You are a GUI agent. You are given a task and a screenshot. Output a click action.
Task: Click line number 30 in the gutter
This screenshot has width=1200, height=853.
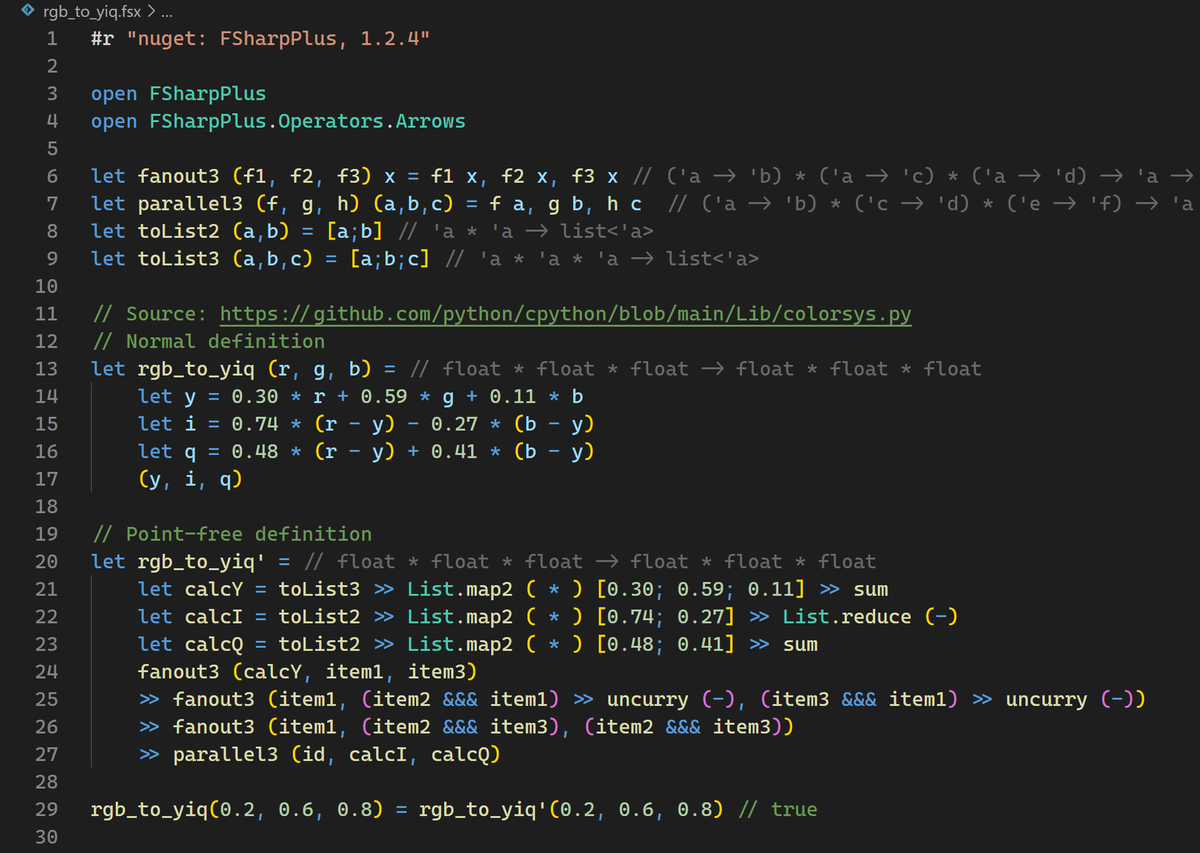[x=47, y=836]
